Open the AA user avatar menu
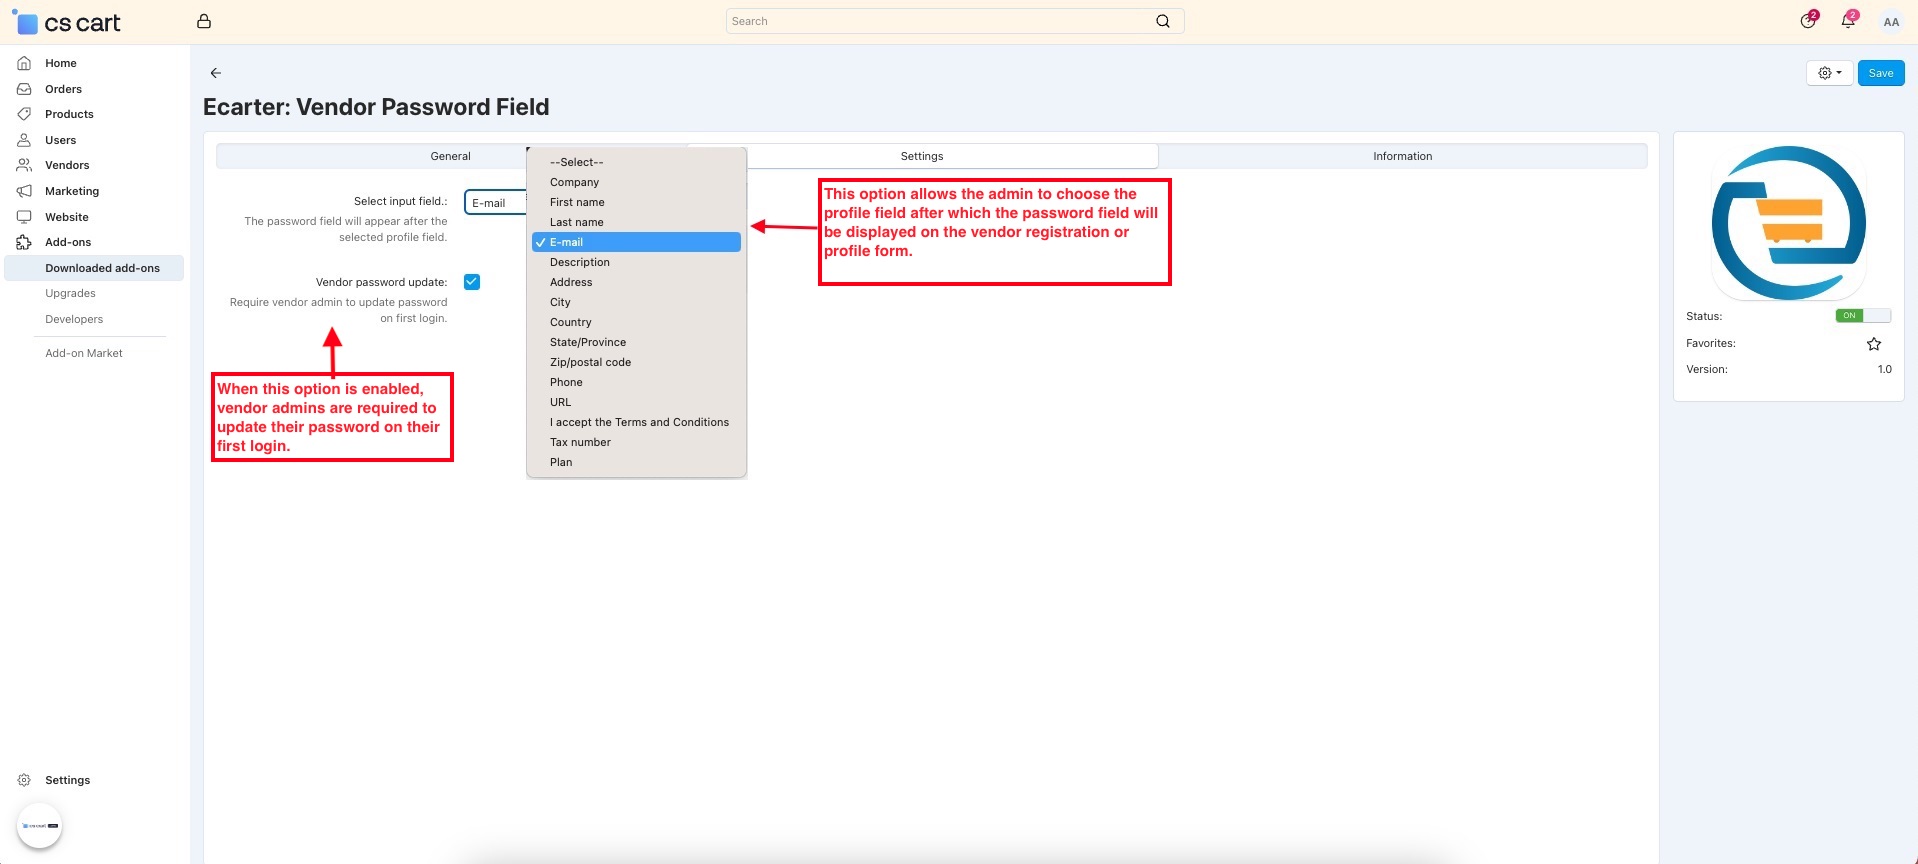The height and width of the screenshot is (864, 1918). click(x=1890, y=22)
